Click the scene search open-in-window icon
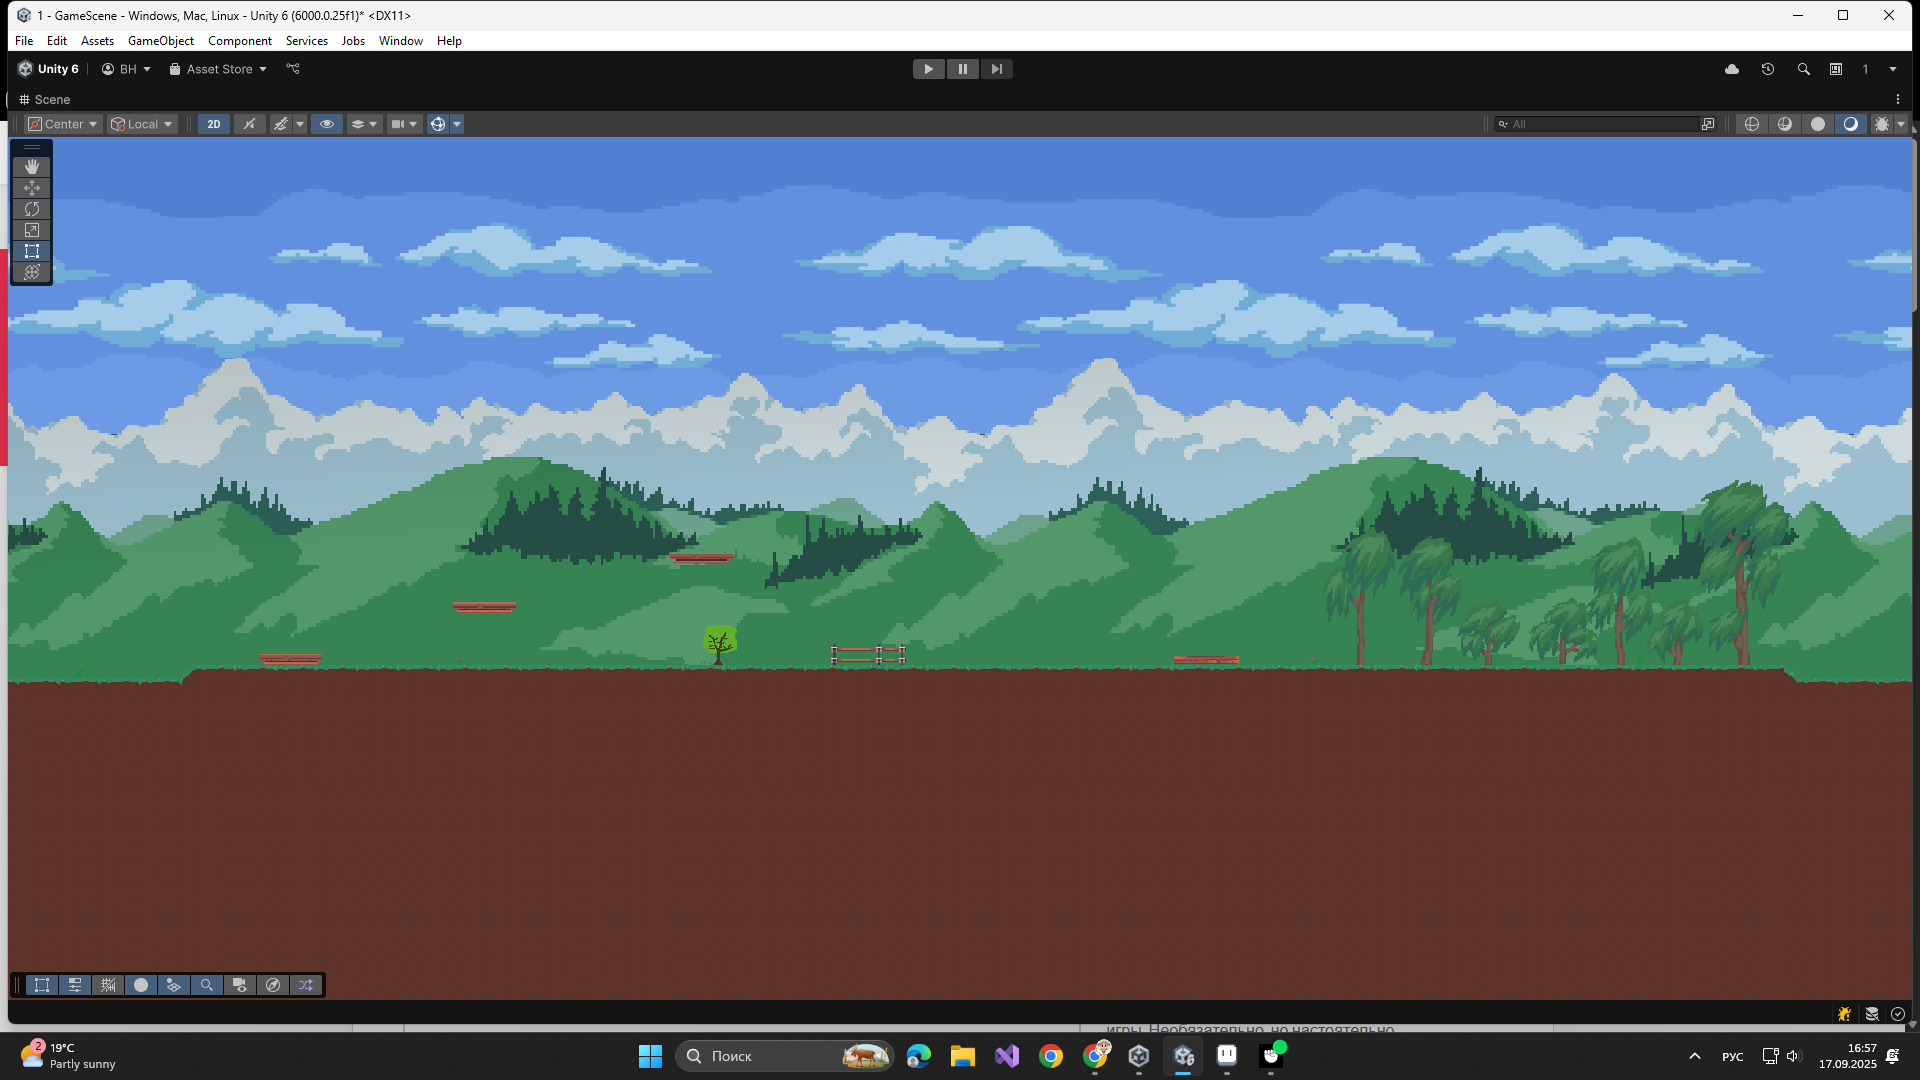 1708,124
